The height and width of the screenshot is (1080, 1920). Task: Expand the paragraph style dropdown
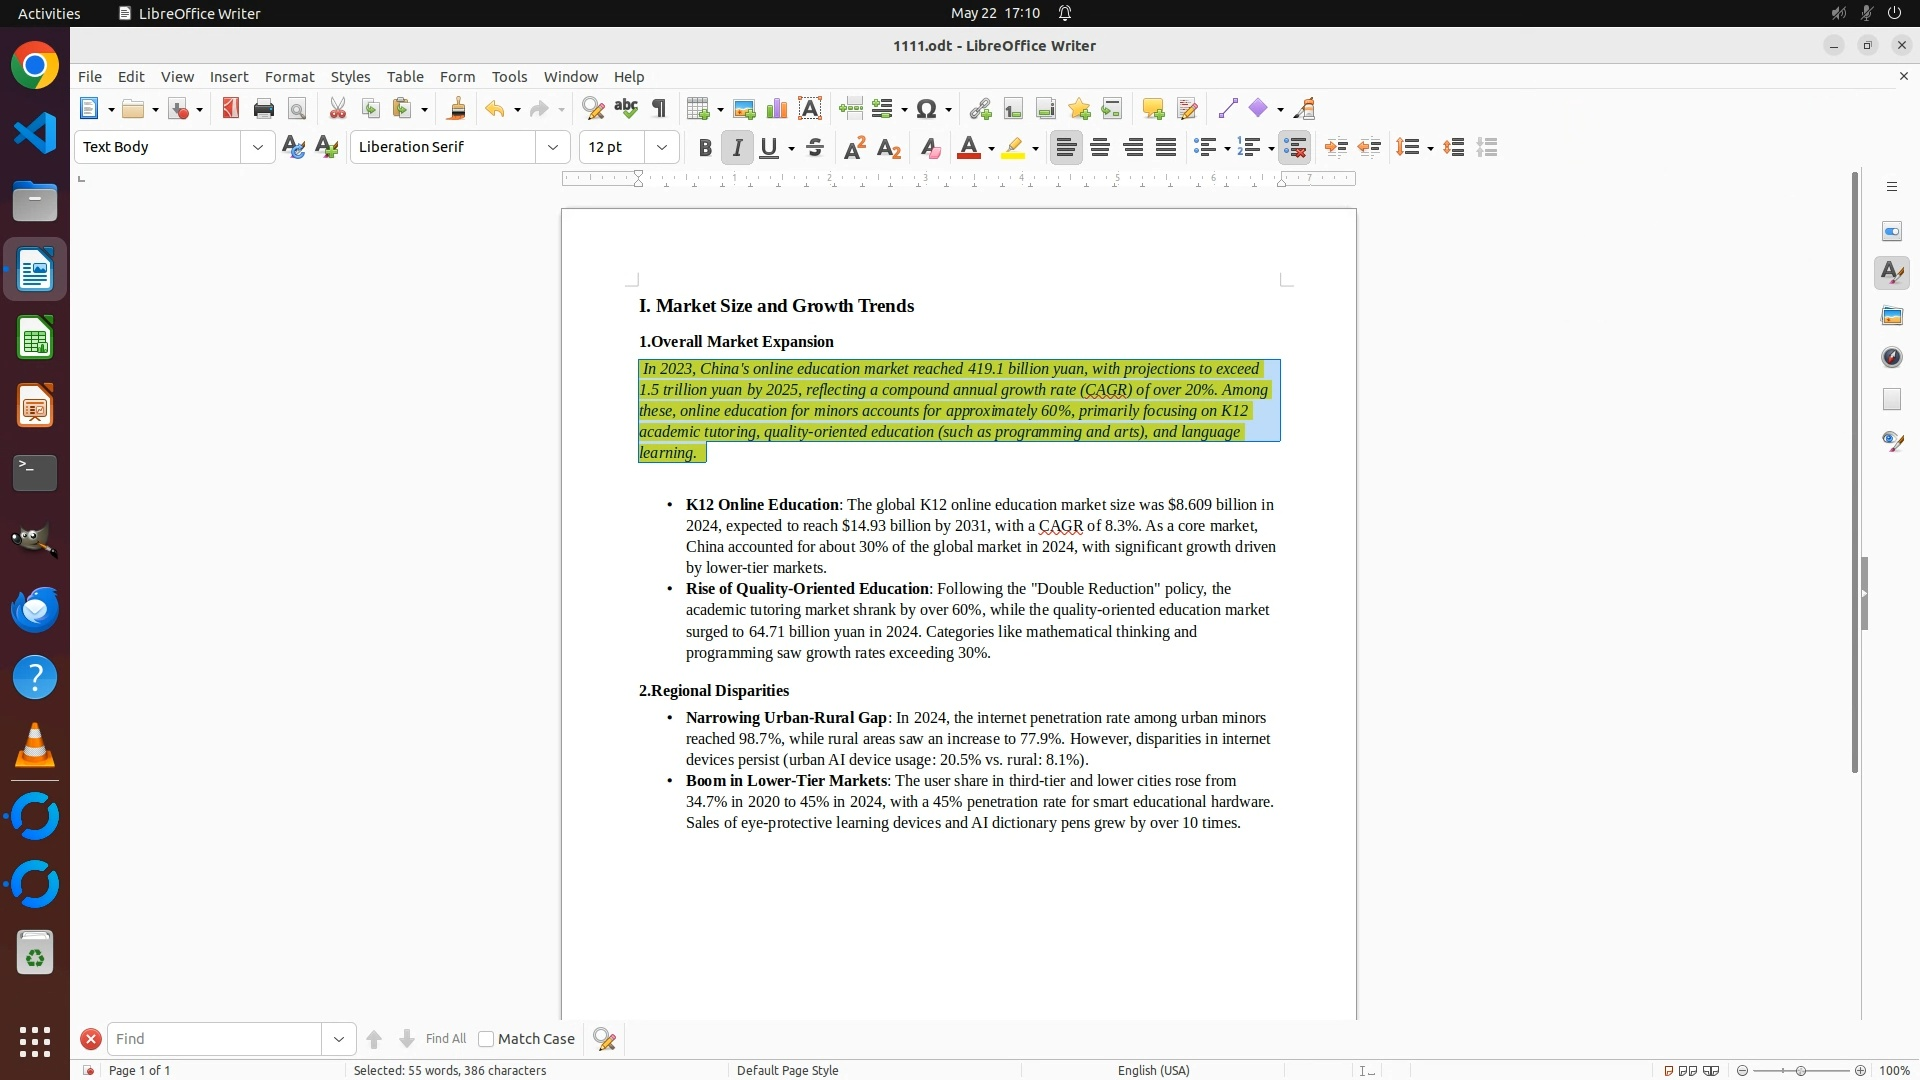[x=258, y=147]
